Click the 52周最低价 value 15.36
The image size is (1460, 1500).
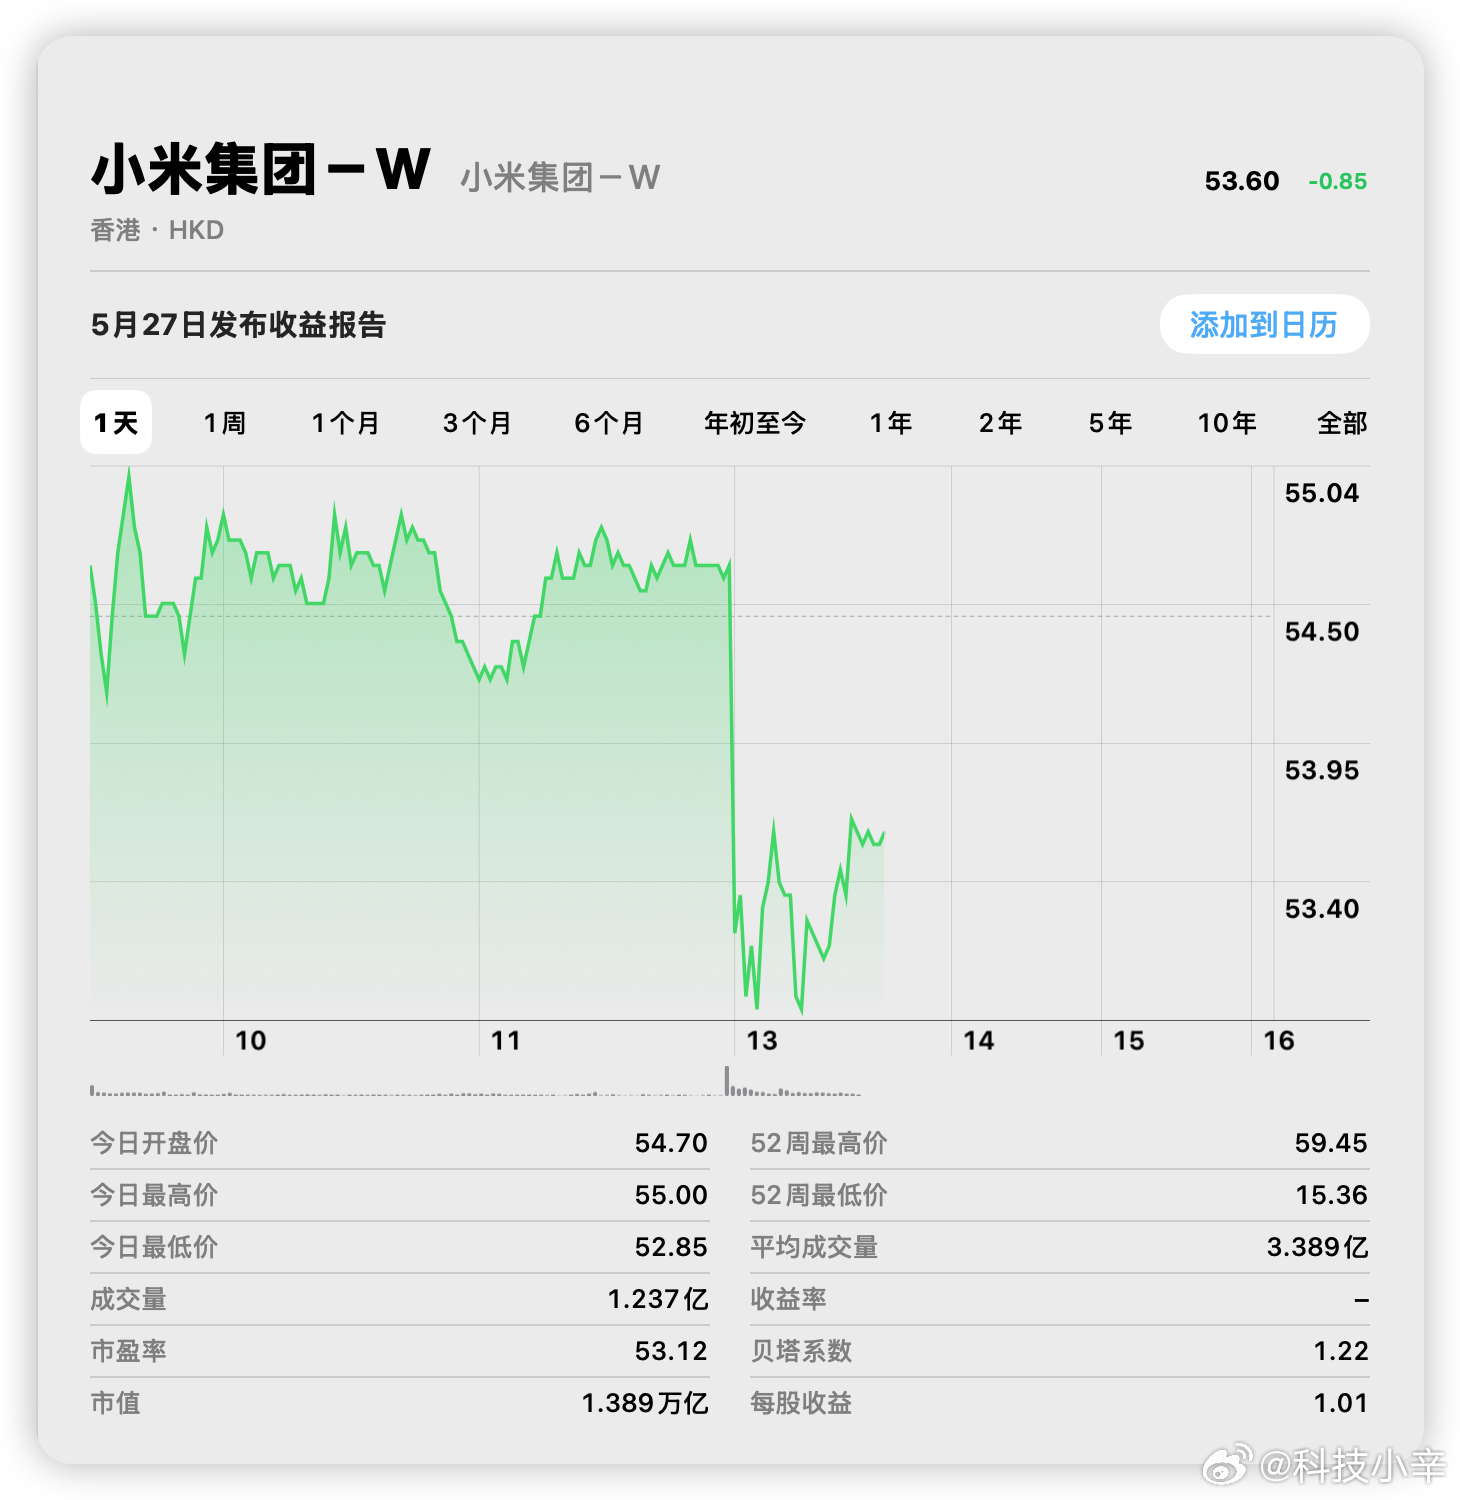pos(1331,1195)
